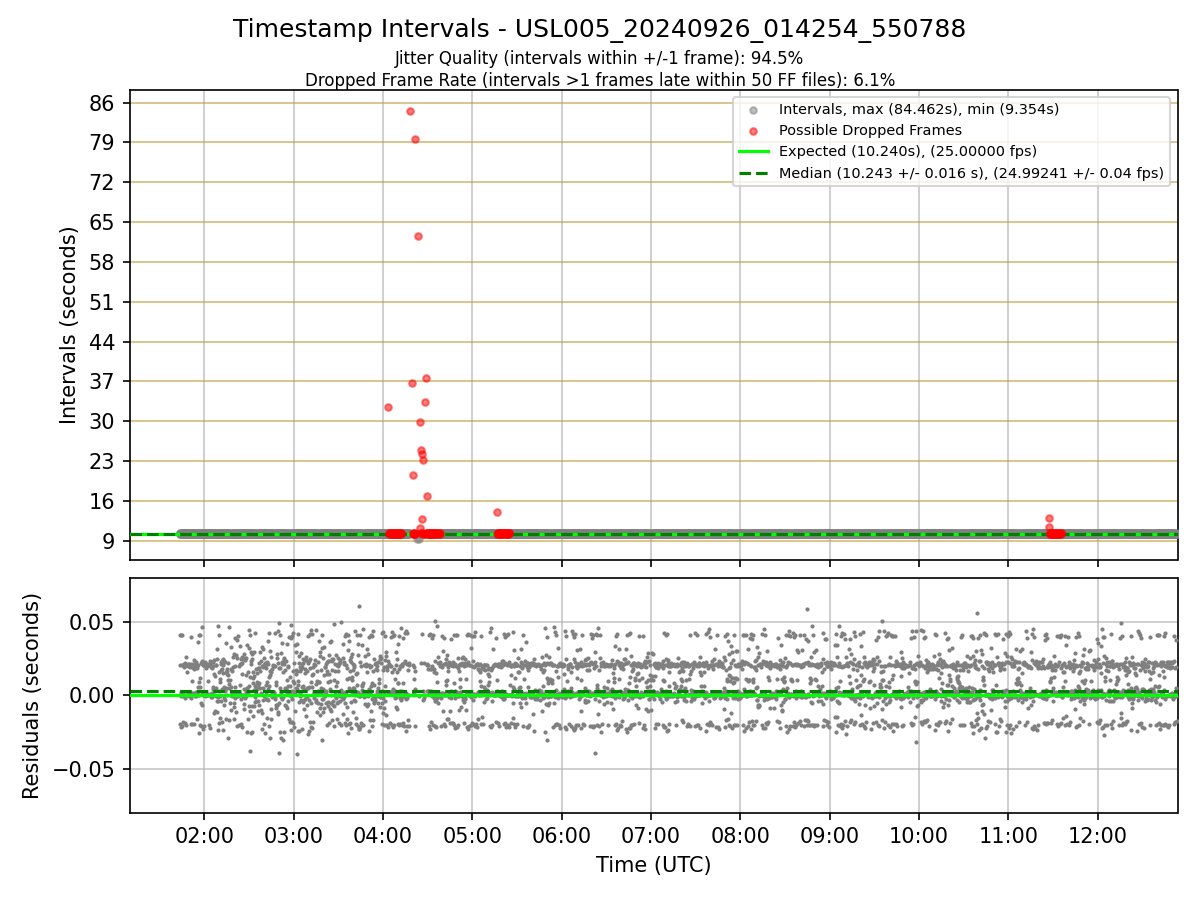Click the 'Residuals (seconds)' y-axis label
The width and height of the screenshot is (1200, 900).
(x=31, y=696)
